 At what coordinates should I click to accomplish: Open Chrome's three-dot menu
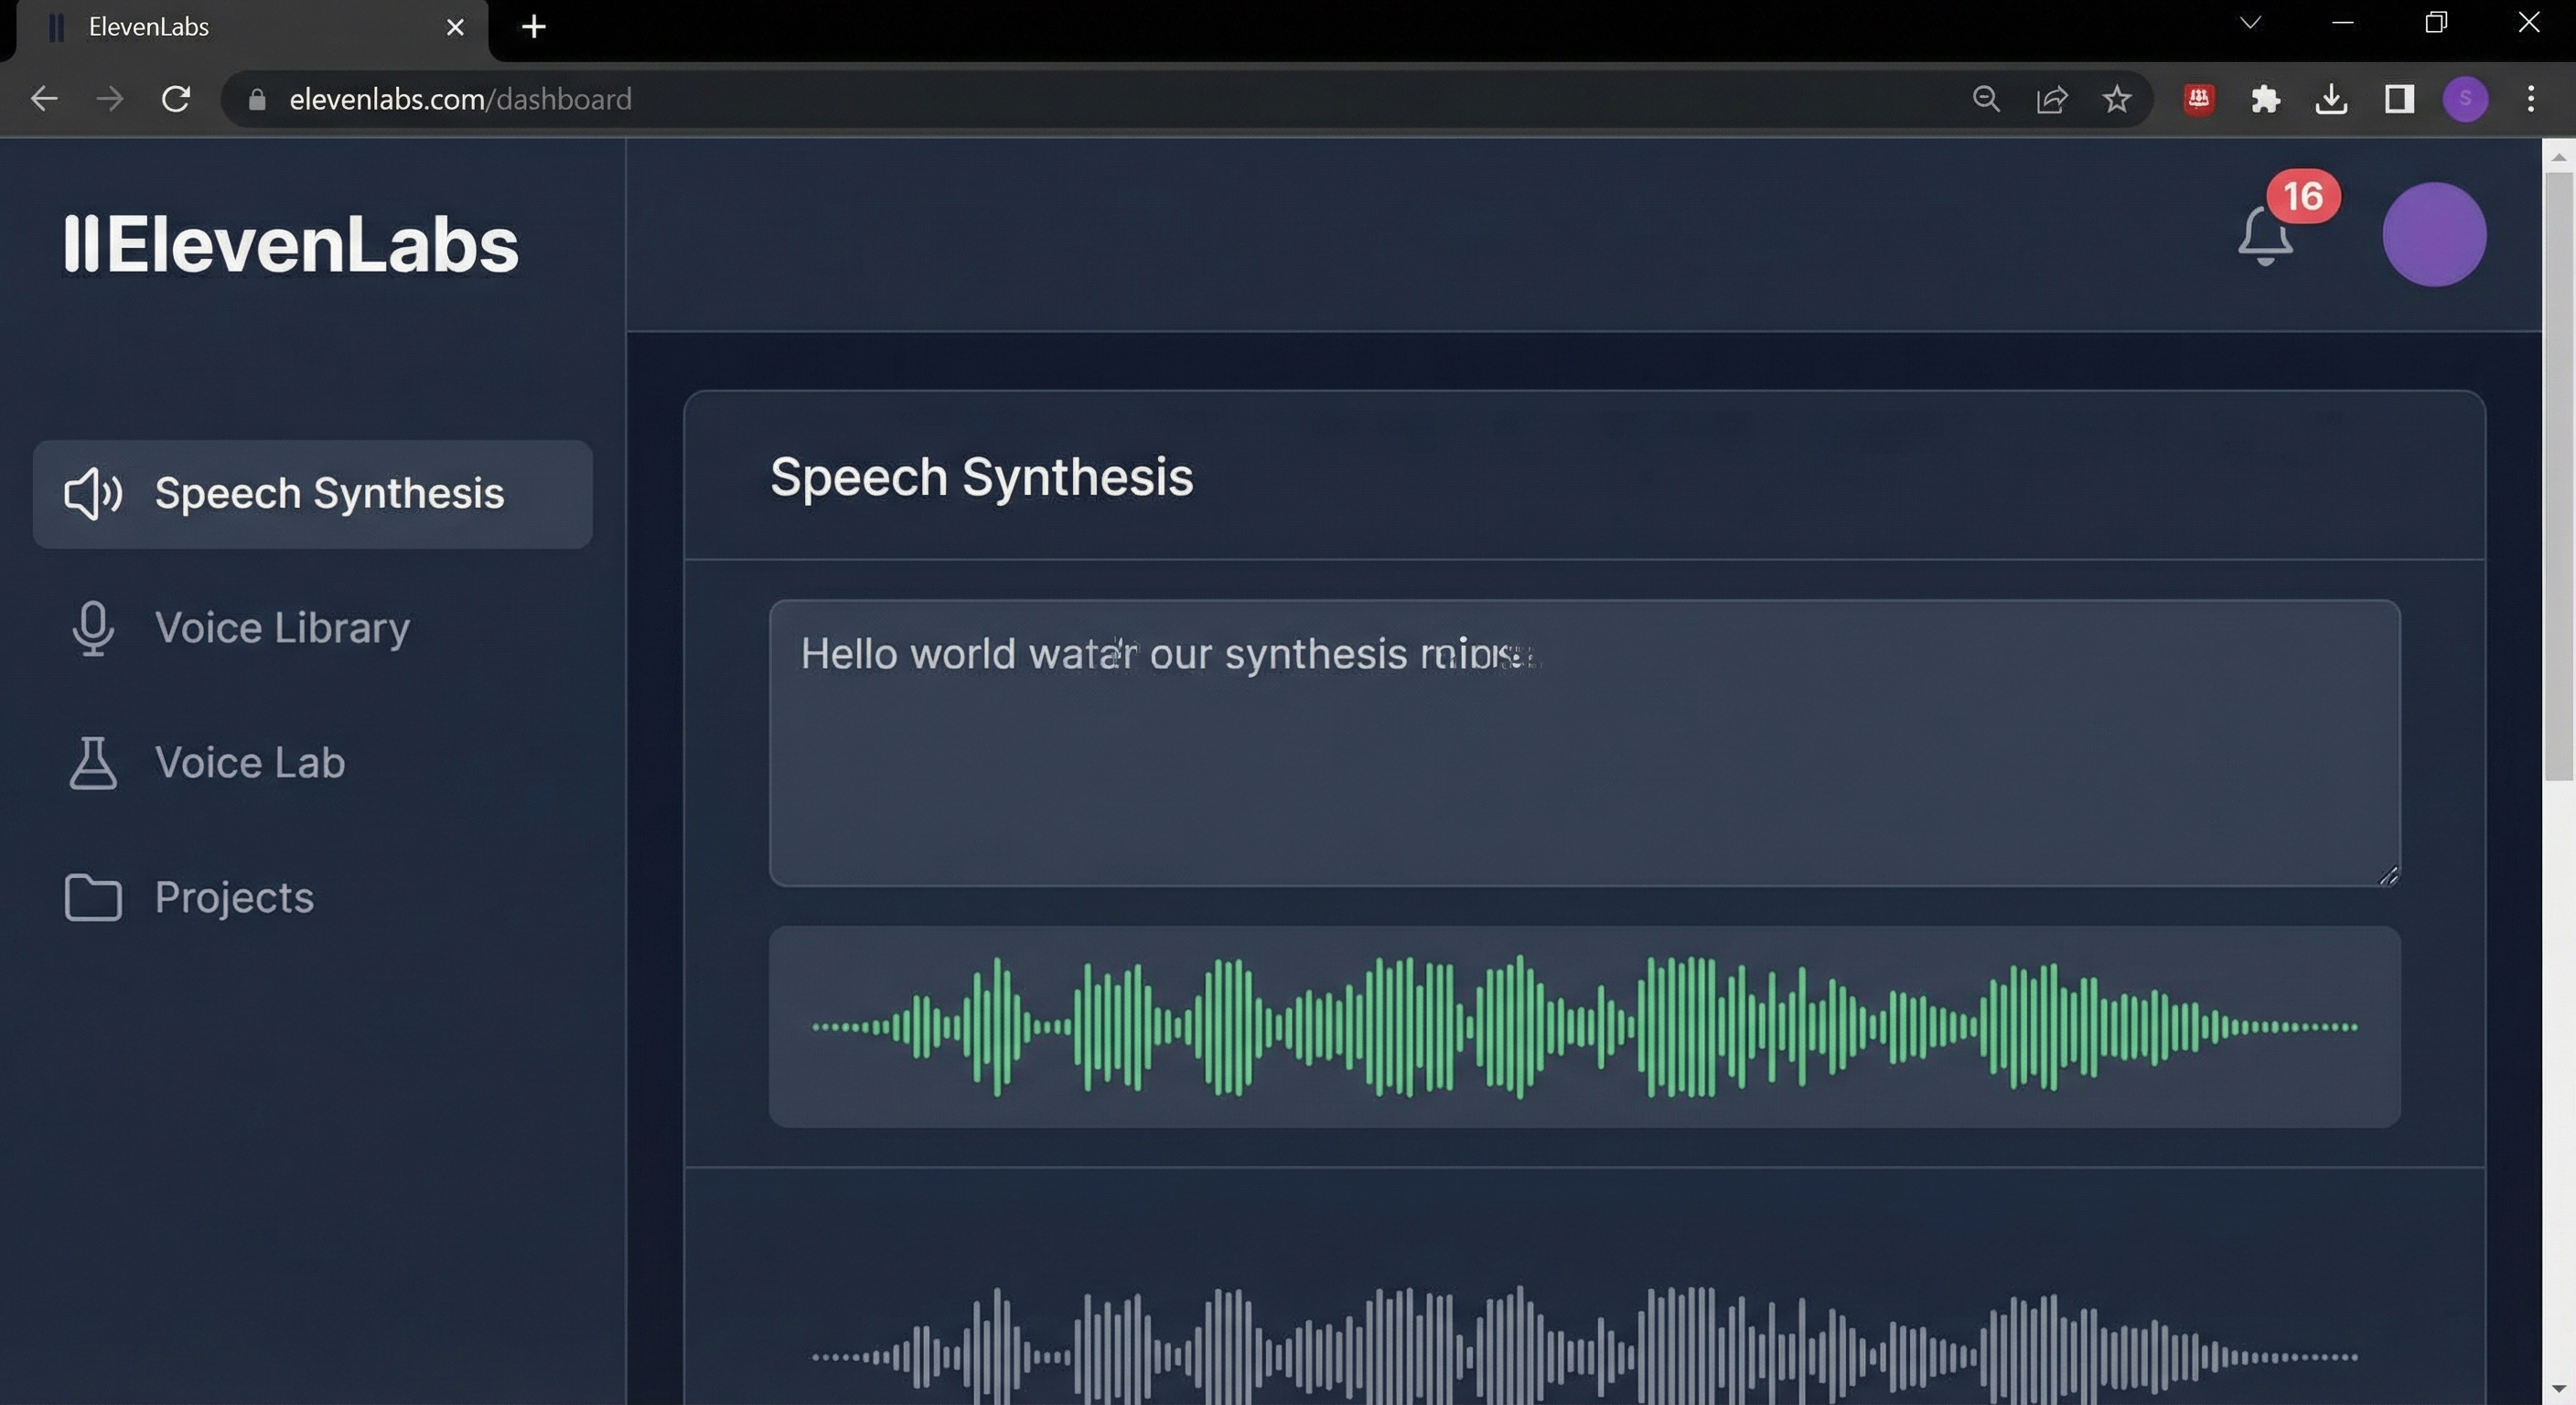pyautogui.click(x=2531, y=99)
